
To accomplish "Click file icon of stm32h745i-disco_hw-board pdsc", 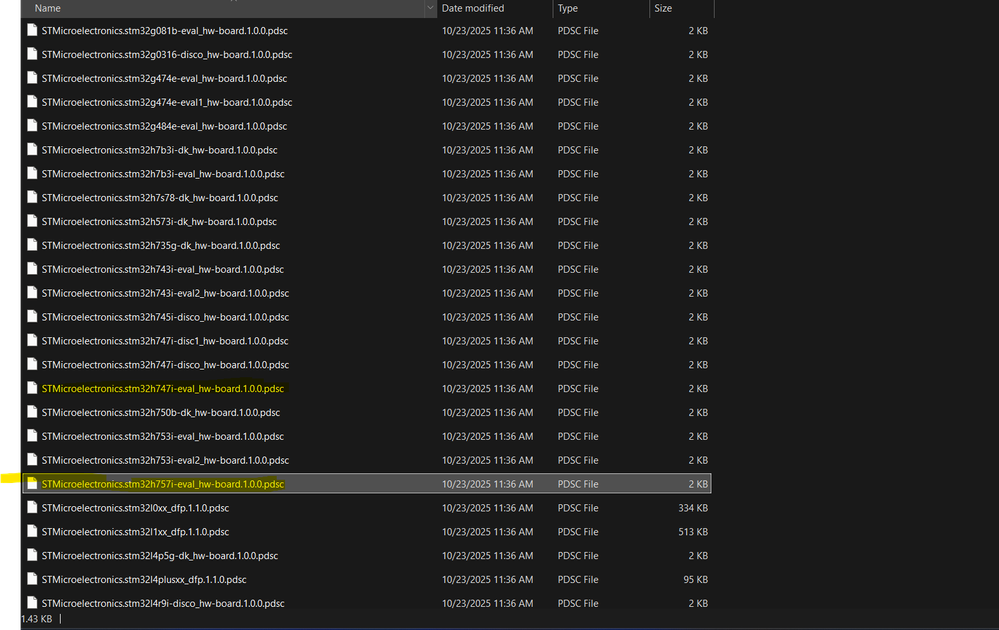I will coord(32,317).
